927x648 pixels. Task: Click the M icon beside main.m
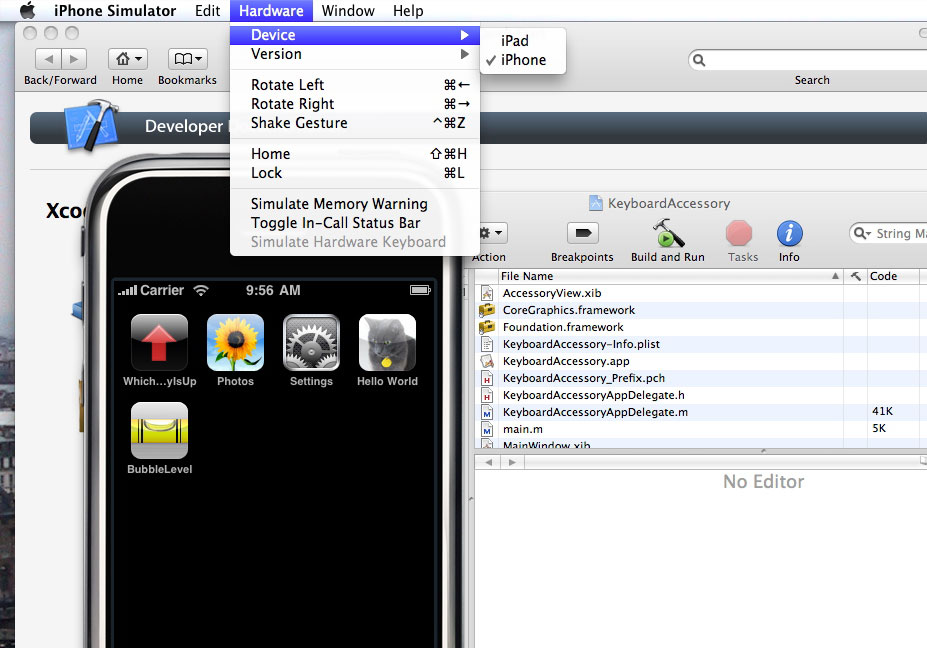click(x=487, y=430)
